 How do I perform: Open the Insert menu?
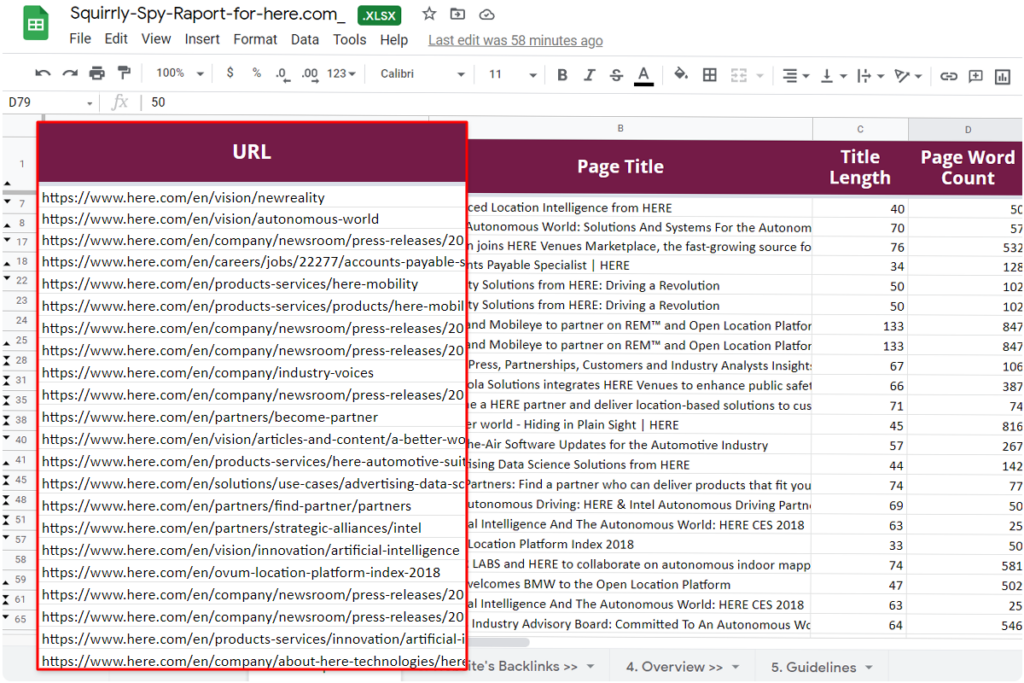[202, 39]
